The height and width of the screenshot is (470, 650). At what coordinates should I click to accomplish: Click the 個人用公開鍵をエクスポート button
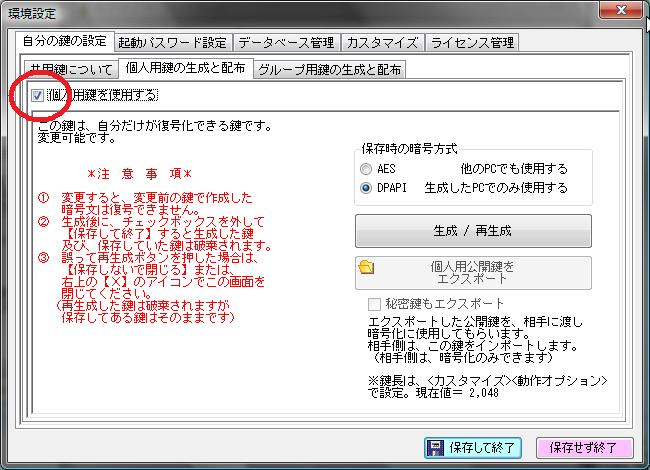click(x=473, y=273)
